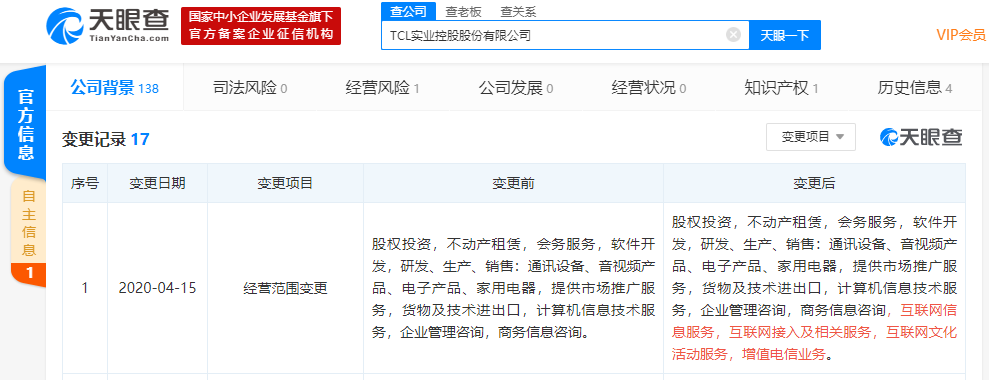This screenshot has width=989, height=380.
Task: Open the 公司背景 138 tab
Action: click(x=114, y=88)
